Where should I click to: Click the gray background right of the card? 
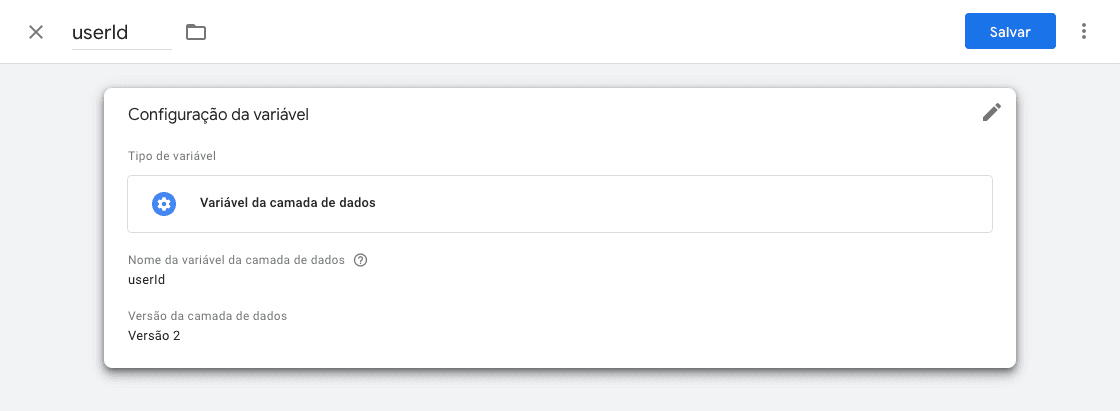tap(1068, 230)
